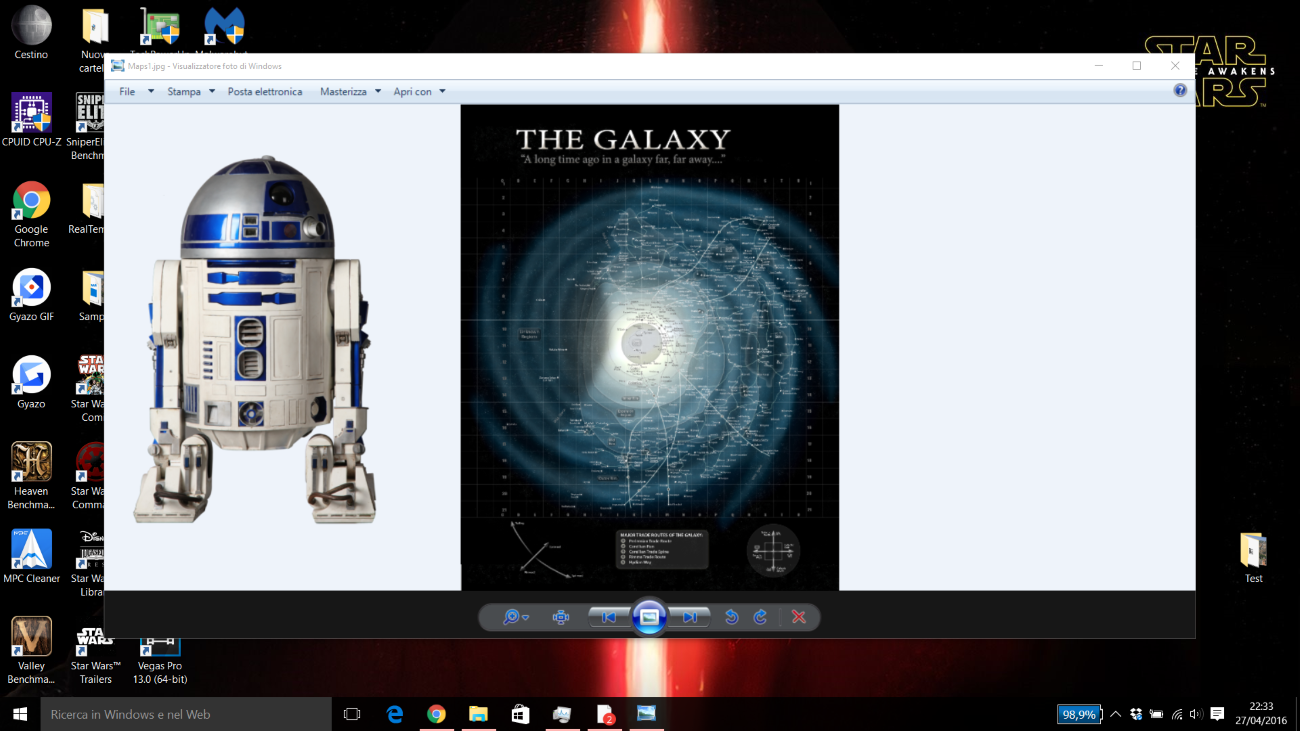1300x731 pixels.
Task: Open CPUID CPU-Z desktop shortcut
Action: [31, 120]
